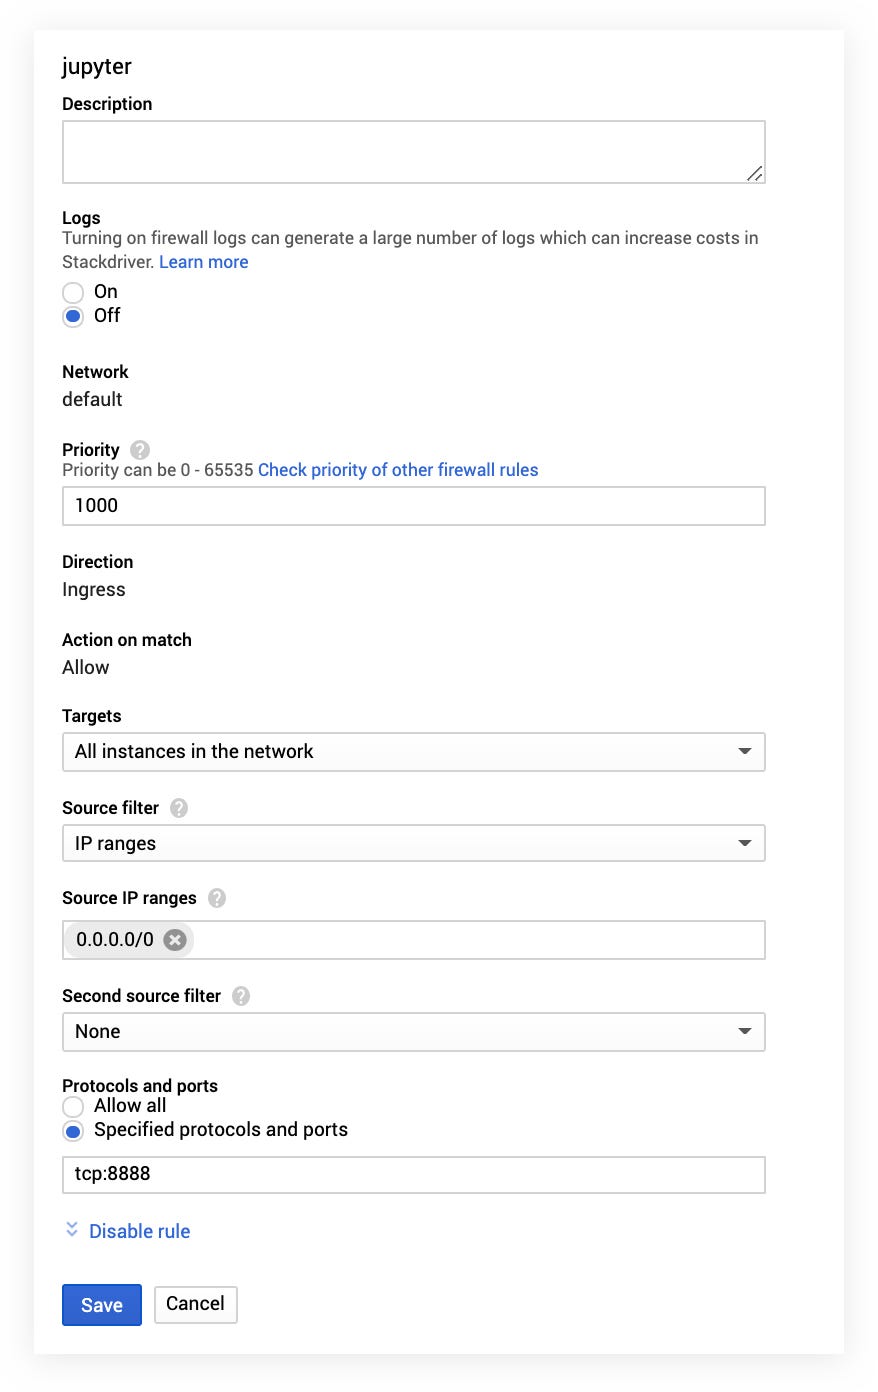
Task: Click the double chevron beside Disable rule
Action: point(72,1230)
